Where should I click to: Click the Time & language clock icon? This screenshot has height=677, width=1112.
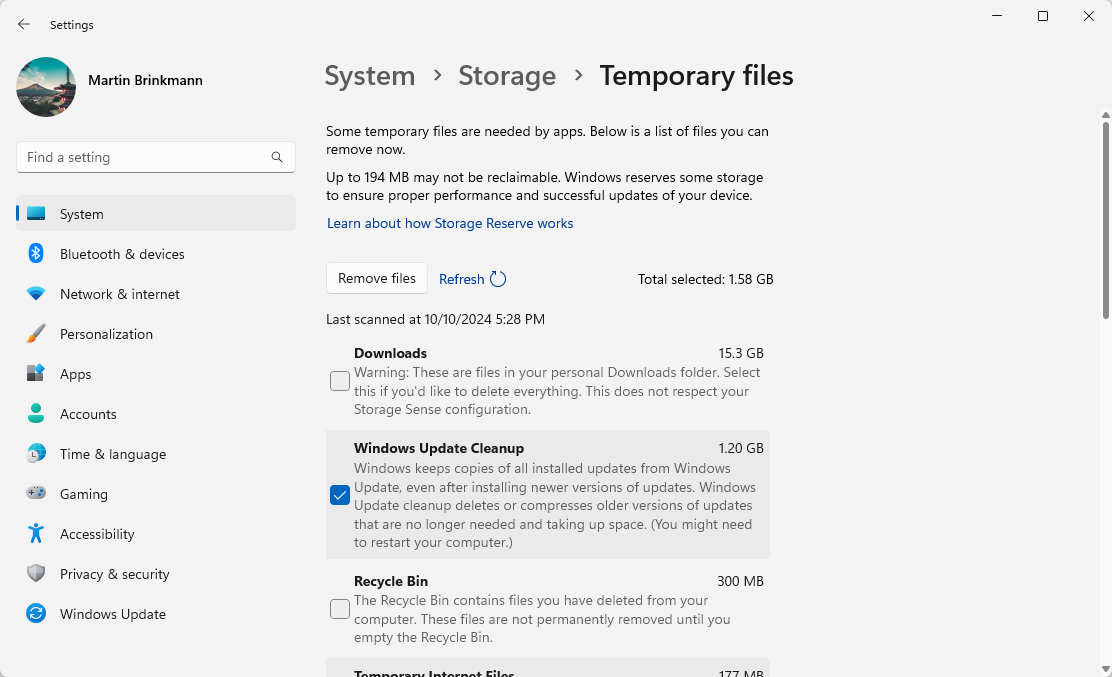[36, 453]
